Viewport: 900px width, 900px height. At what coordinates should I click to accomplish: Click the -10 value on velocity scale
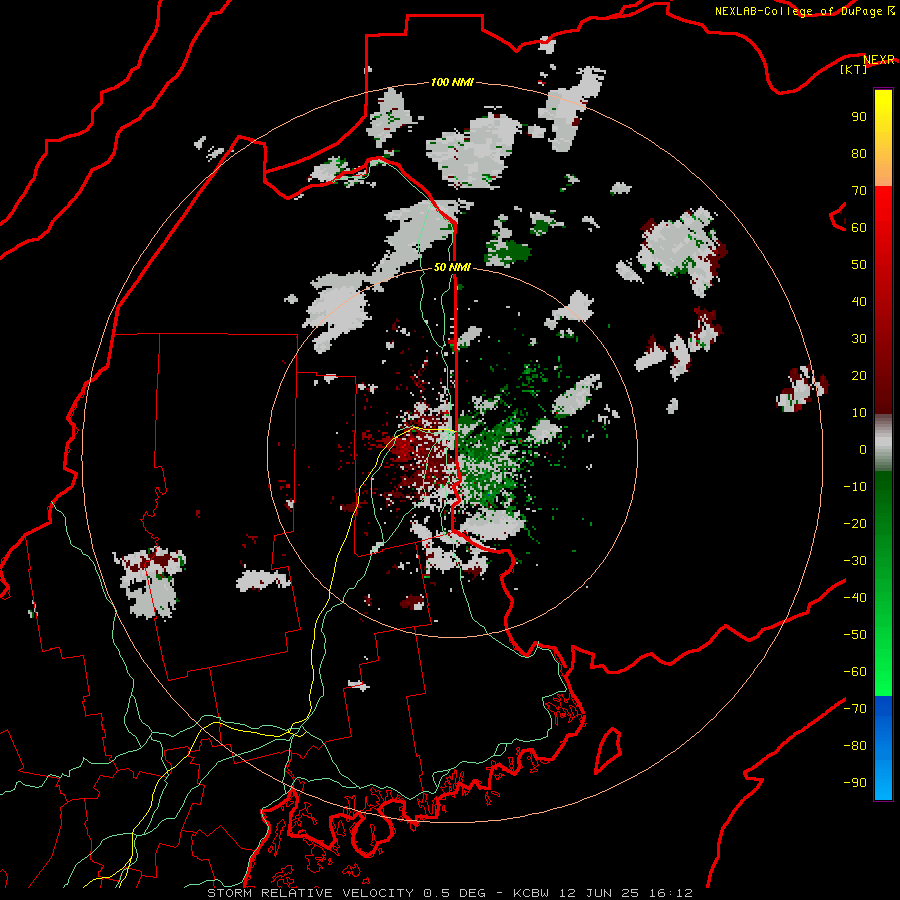(x=855, y=487)
